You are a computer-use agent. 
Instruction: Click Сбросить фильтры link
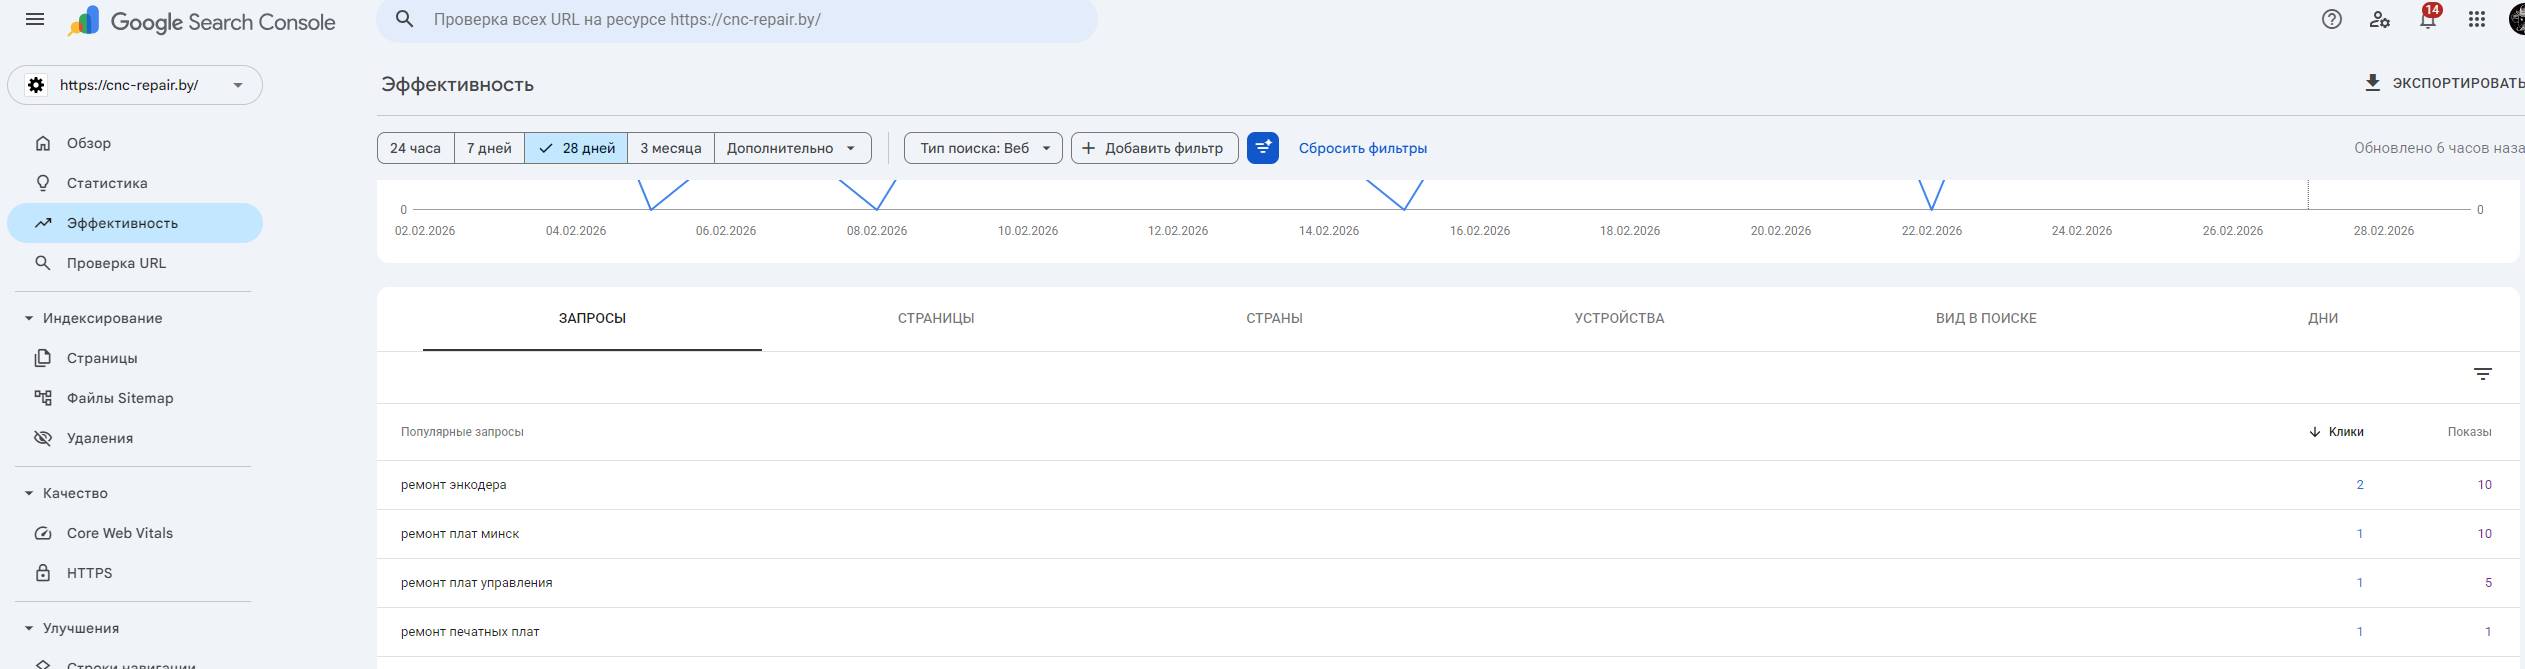[x=1362, y=148]
